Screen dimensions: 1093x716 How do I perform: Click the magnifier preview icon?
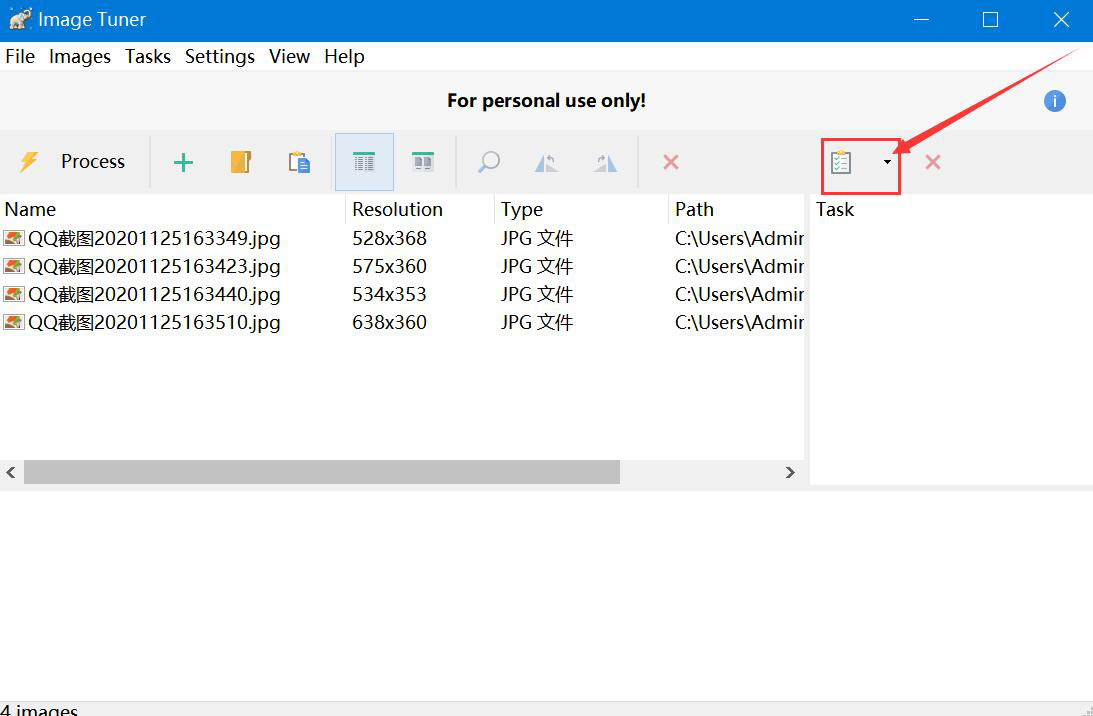(488, 162)
